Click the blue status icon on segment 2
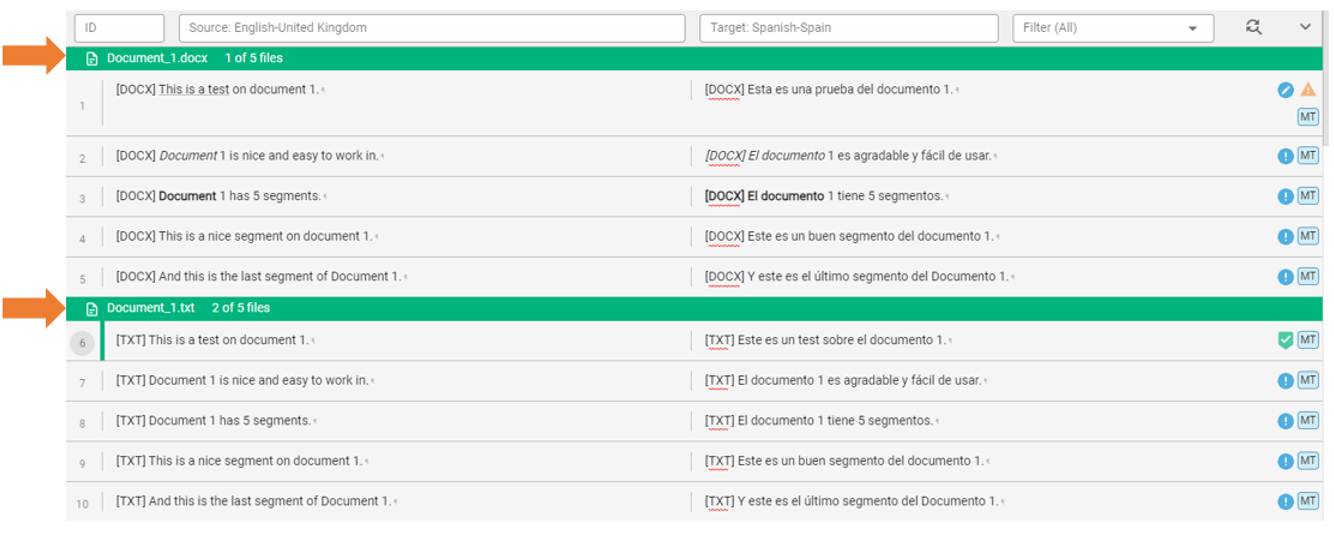Viewport: 1334px width, 543px height. click(1286, 156)
